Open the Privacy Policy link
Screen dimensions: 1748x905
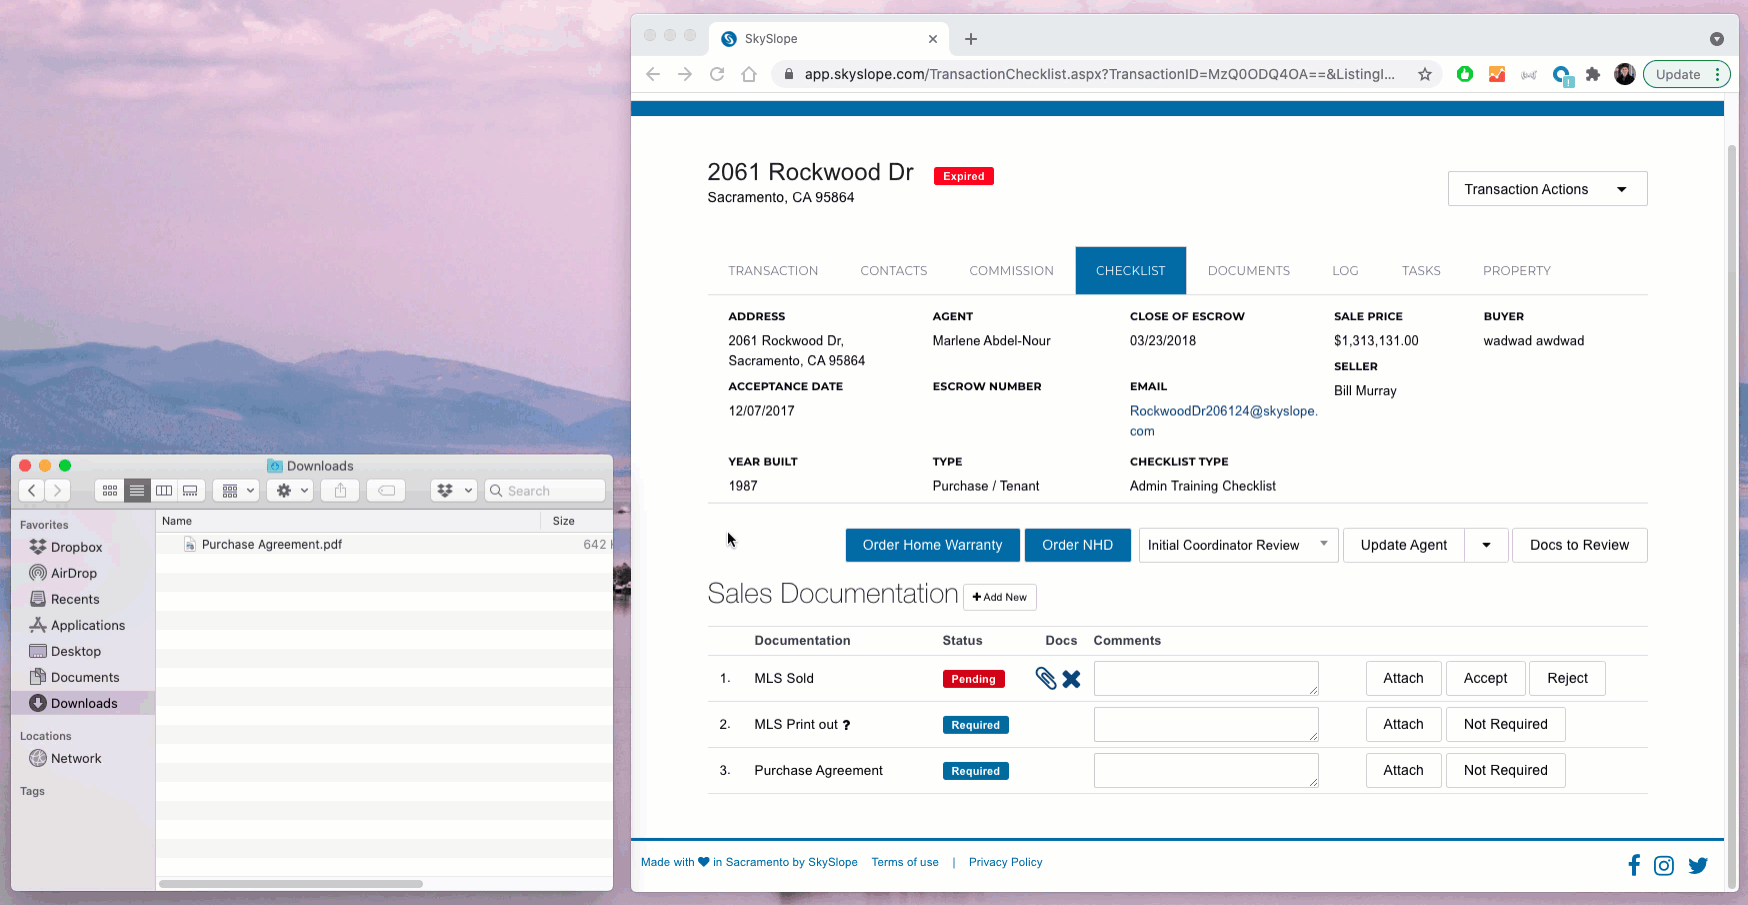[x=1005, y=862]
